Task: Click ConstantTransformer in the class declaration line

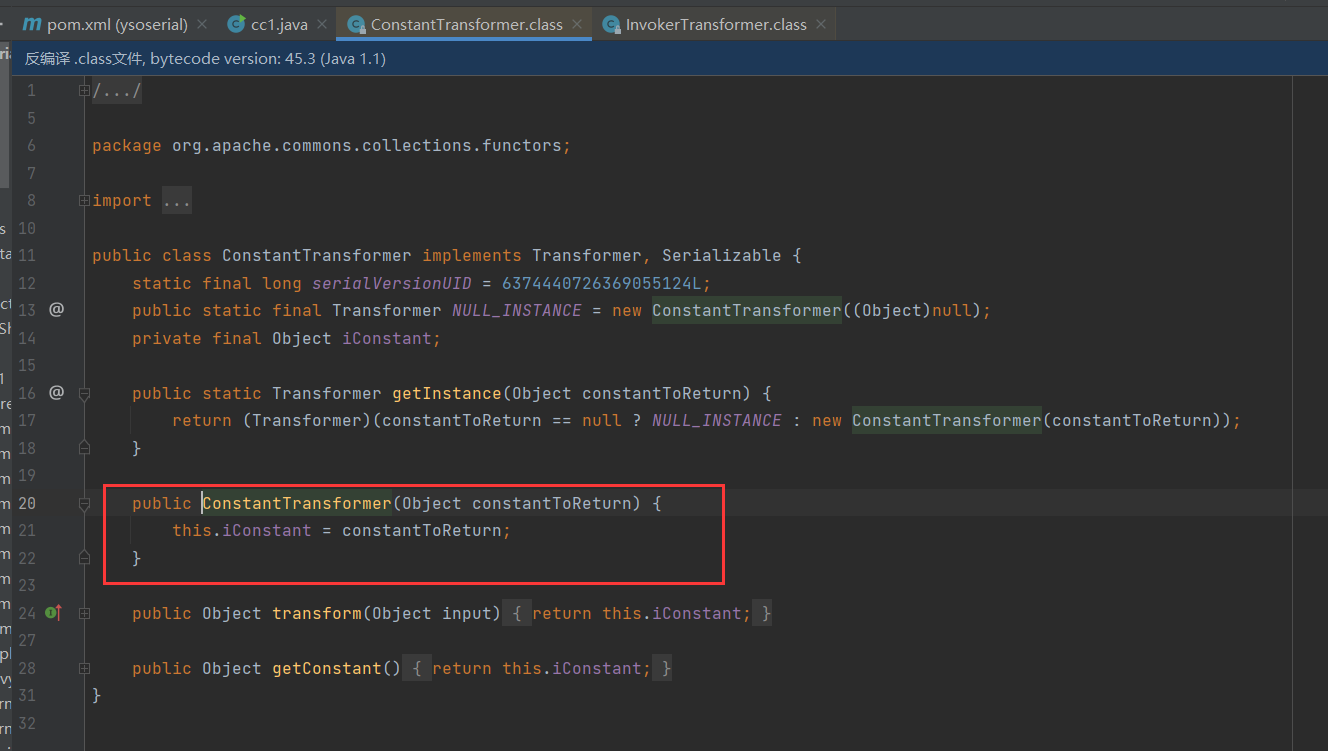Action: (x=316, y=256)
